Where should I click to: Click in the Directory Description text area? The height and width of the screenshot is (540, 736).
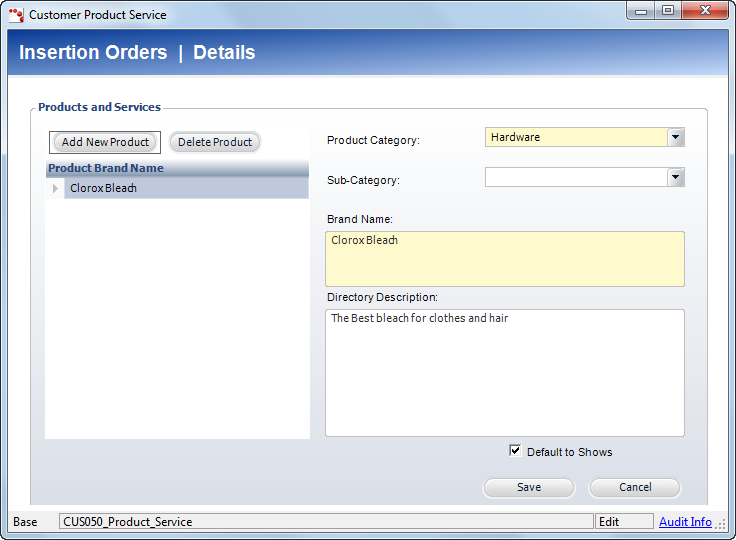click(x=505, y=373)
